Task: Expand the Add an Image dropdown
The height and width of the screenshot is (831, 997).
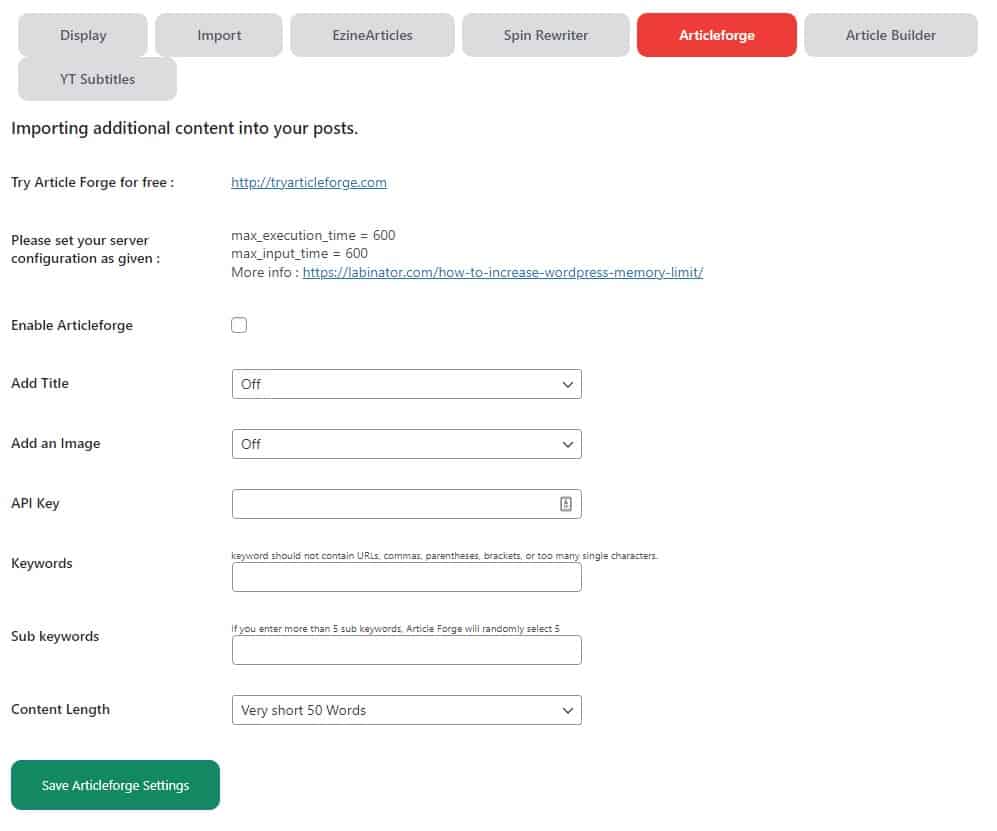Action: [406, 444]
